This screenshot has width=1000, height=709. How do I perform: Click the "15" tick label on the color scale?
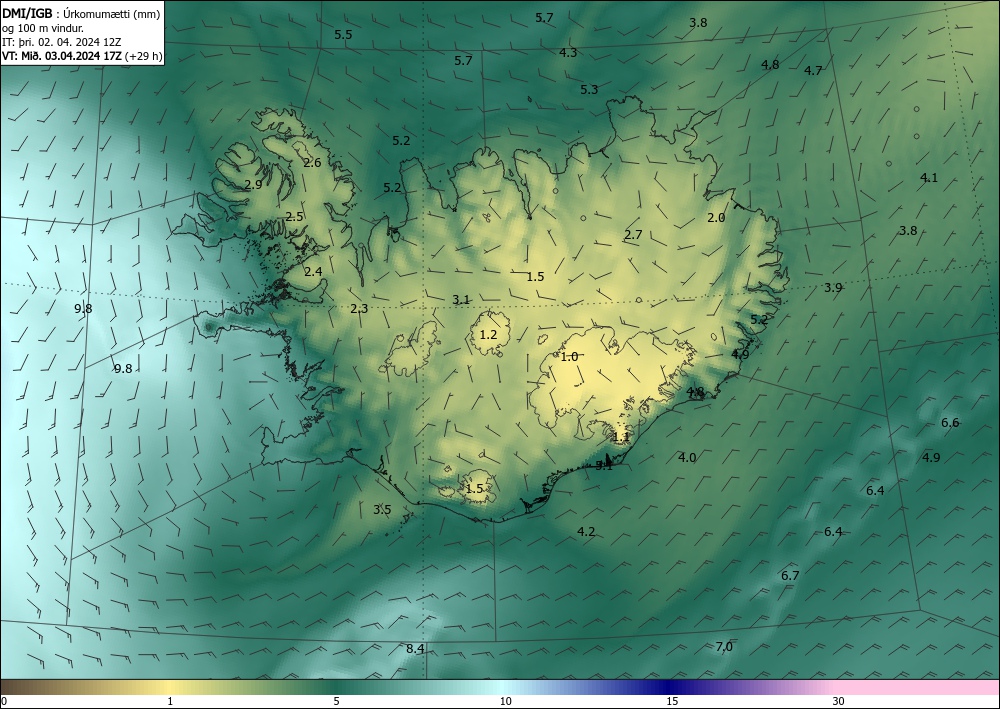tap(672, 701)
